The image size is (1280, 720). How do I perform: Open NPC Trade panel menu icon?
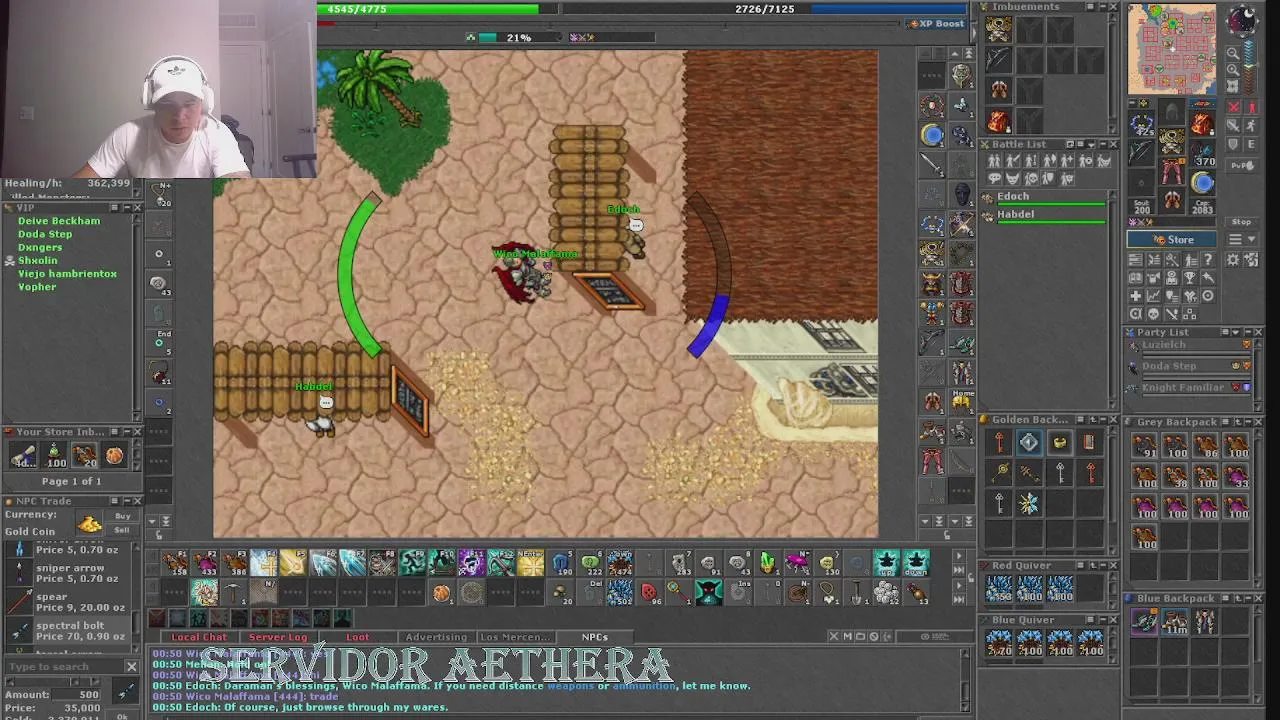tap(115, 501)
